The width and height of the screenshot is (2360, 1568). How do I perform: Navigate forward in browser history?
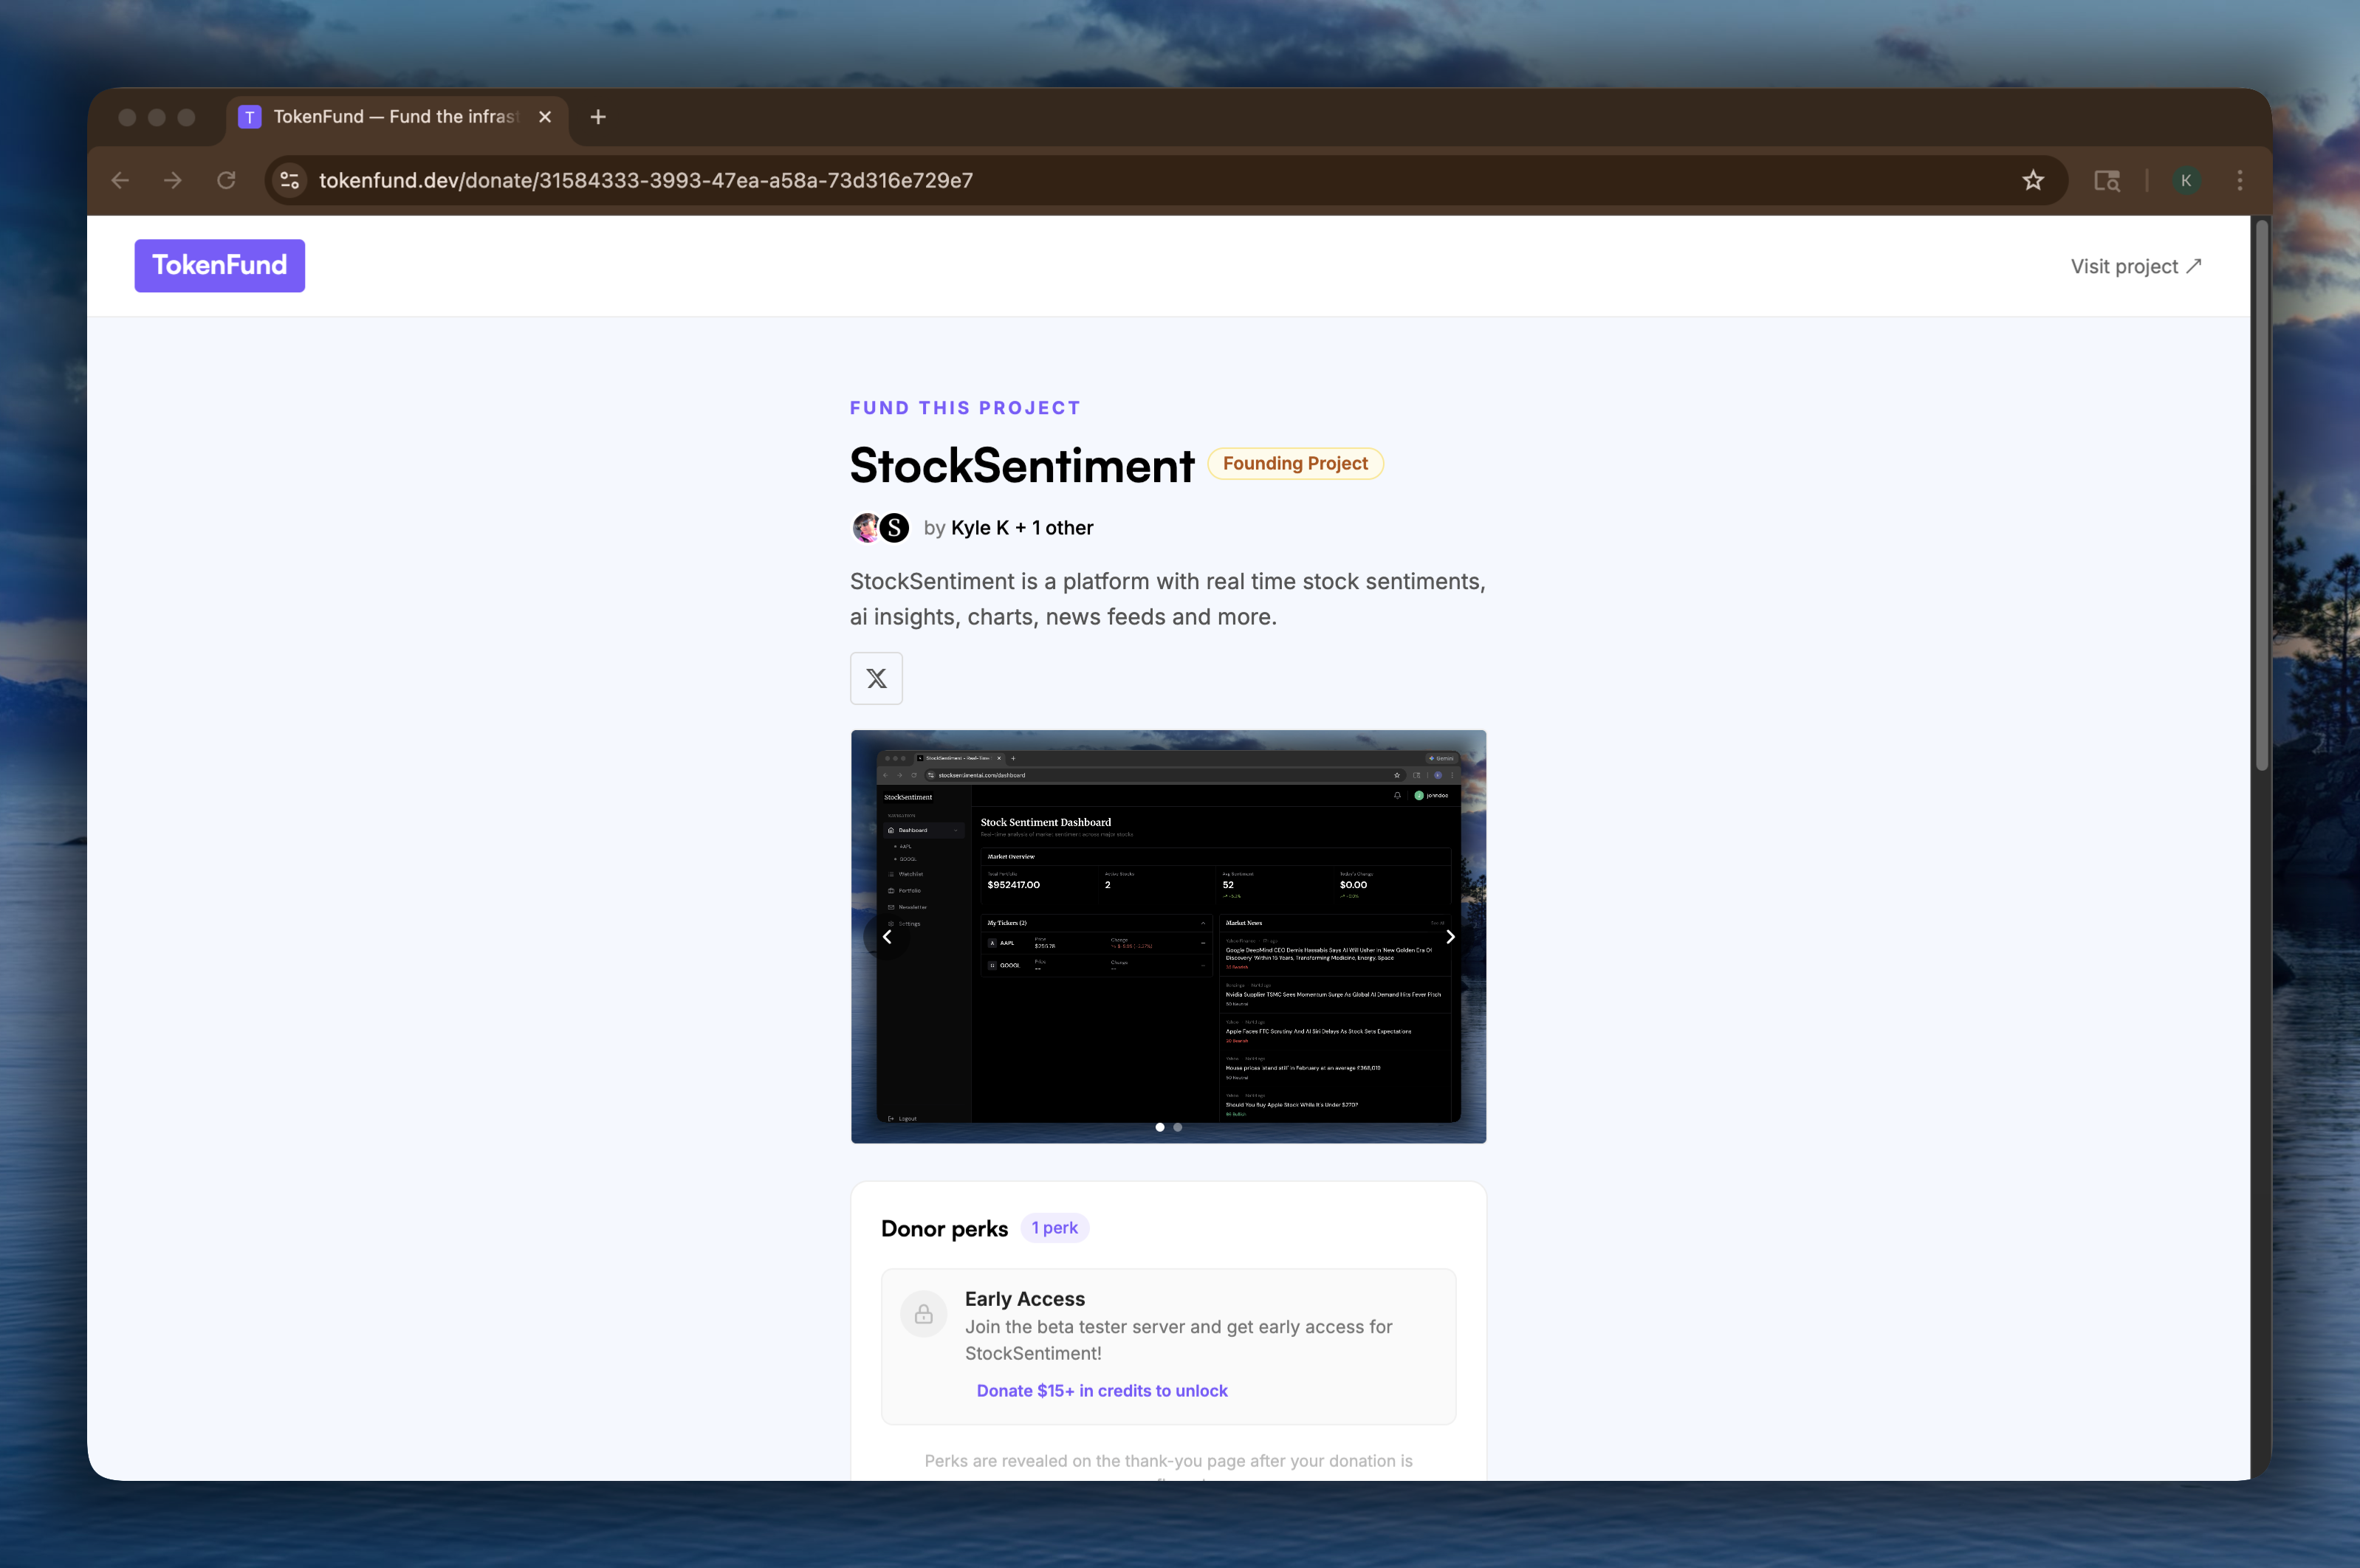[x=173, y=180]
